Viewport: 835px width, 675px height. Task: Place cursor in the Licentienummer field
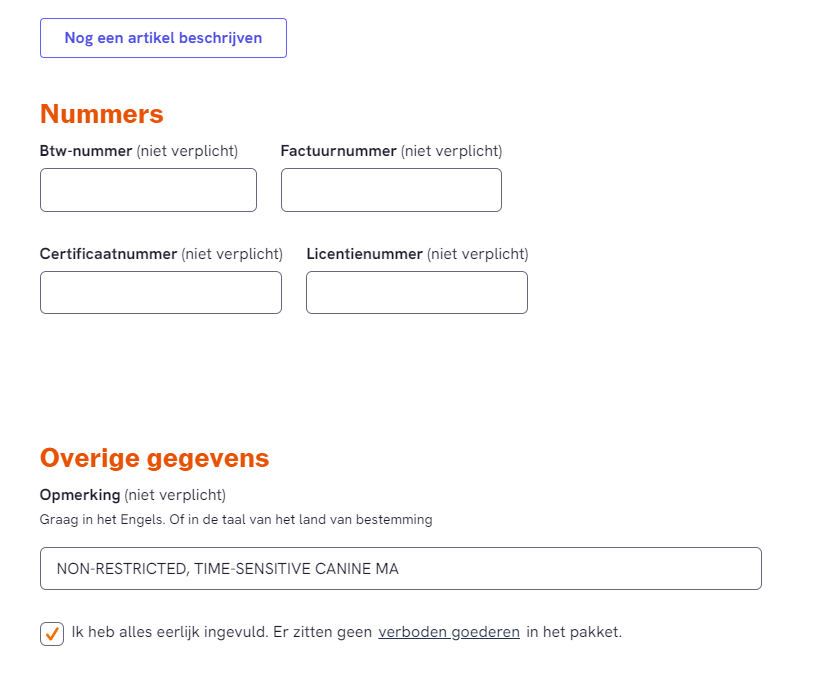coord(416,292)
